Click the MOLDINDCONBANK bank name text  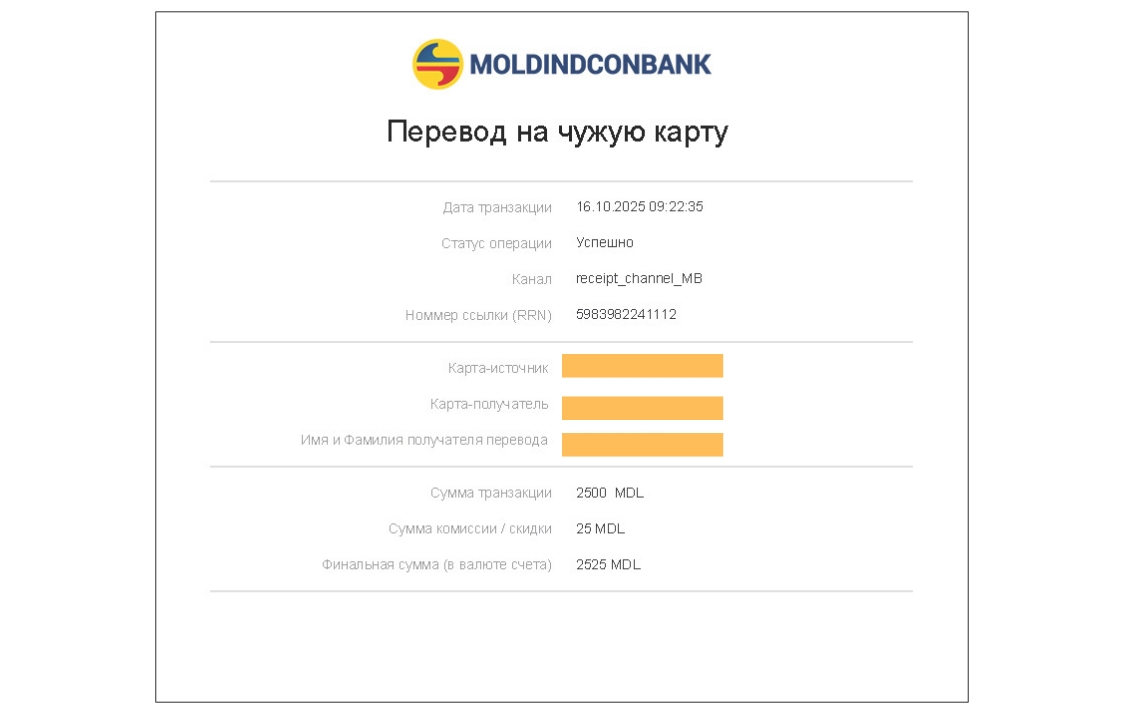point(590,65)
